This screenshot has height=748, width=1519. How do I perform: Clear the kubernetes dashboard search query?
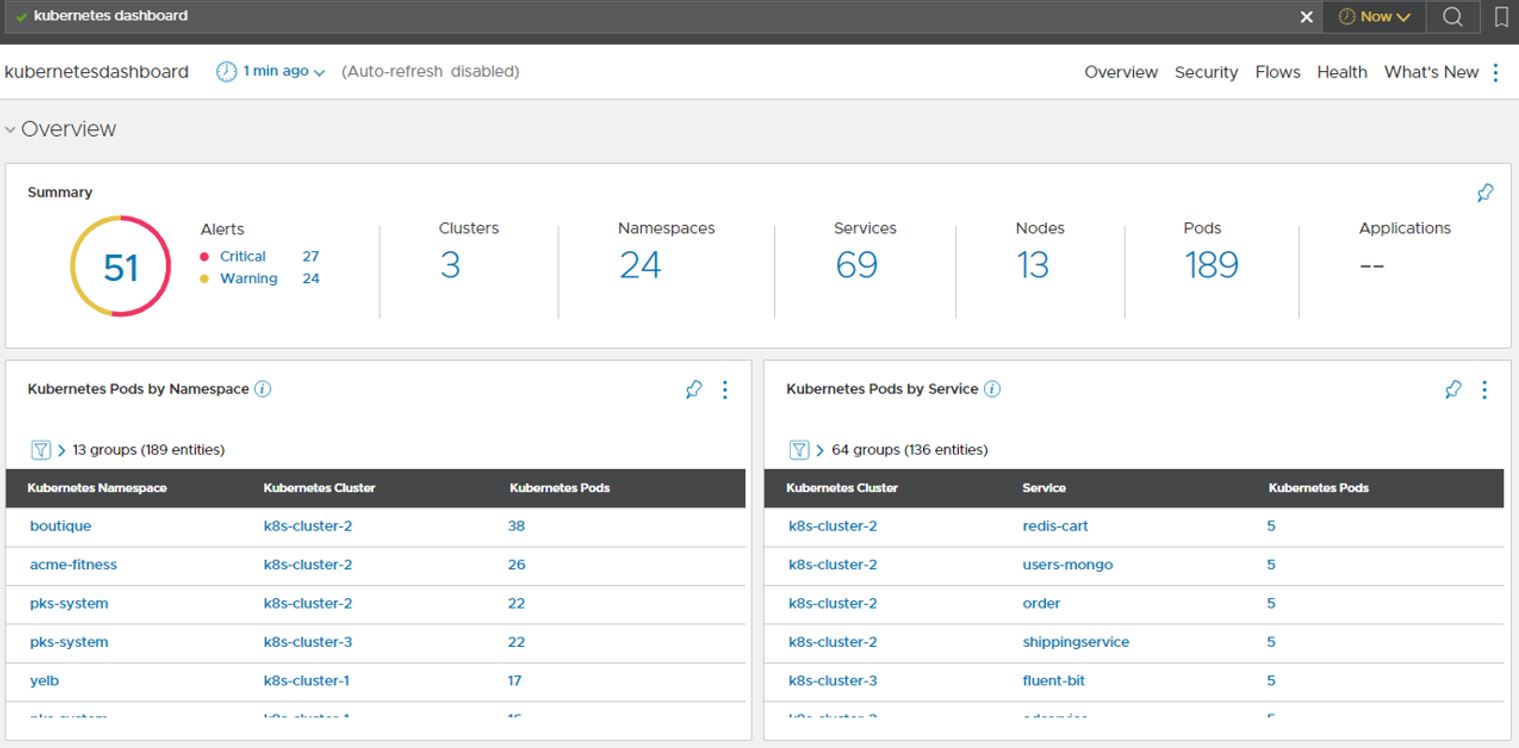(x=1306, y=17)
